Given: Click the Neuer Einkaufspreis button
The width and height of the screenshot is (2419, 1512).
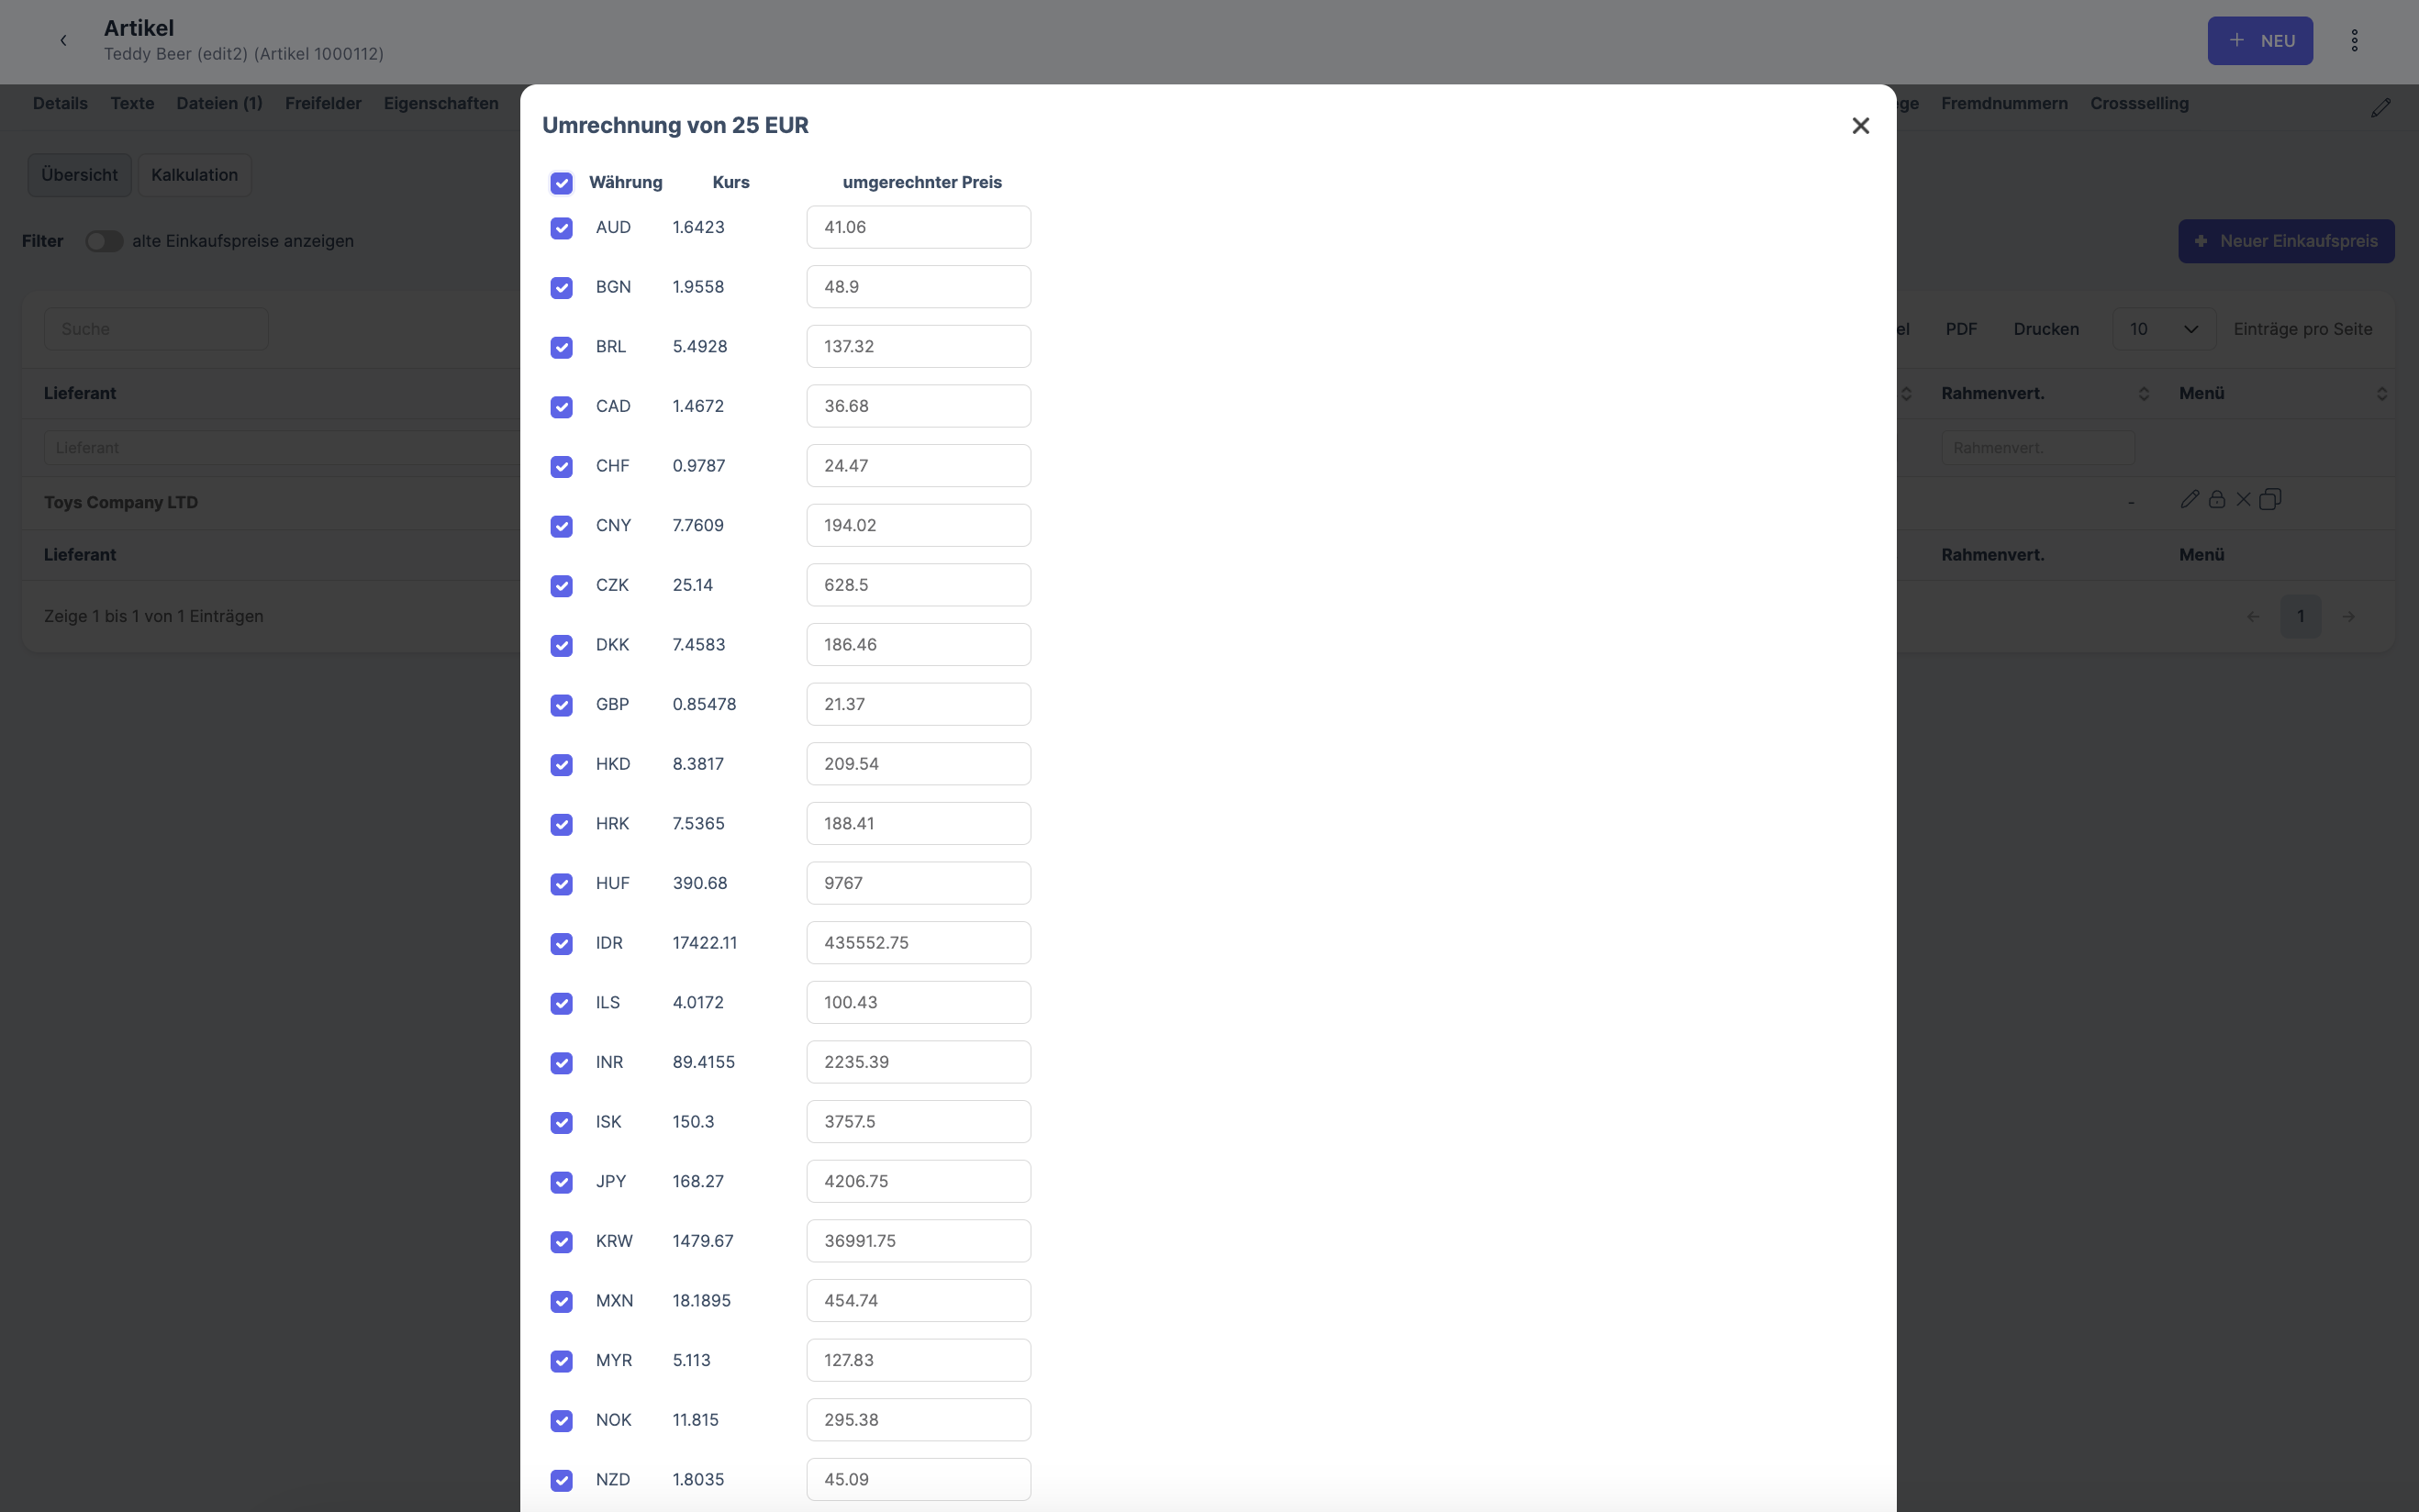Looking at the screenshot, I should click(2285, 241).
